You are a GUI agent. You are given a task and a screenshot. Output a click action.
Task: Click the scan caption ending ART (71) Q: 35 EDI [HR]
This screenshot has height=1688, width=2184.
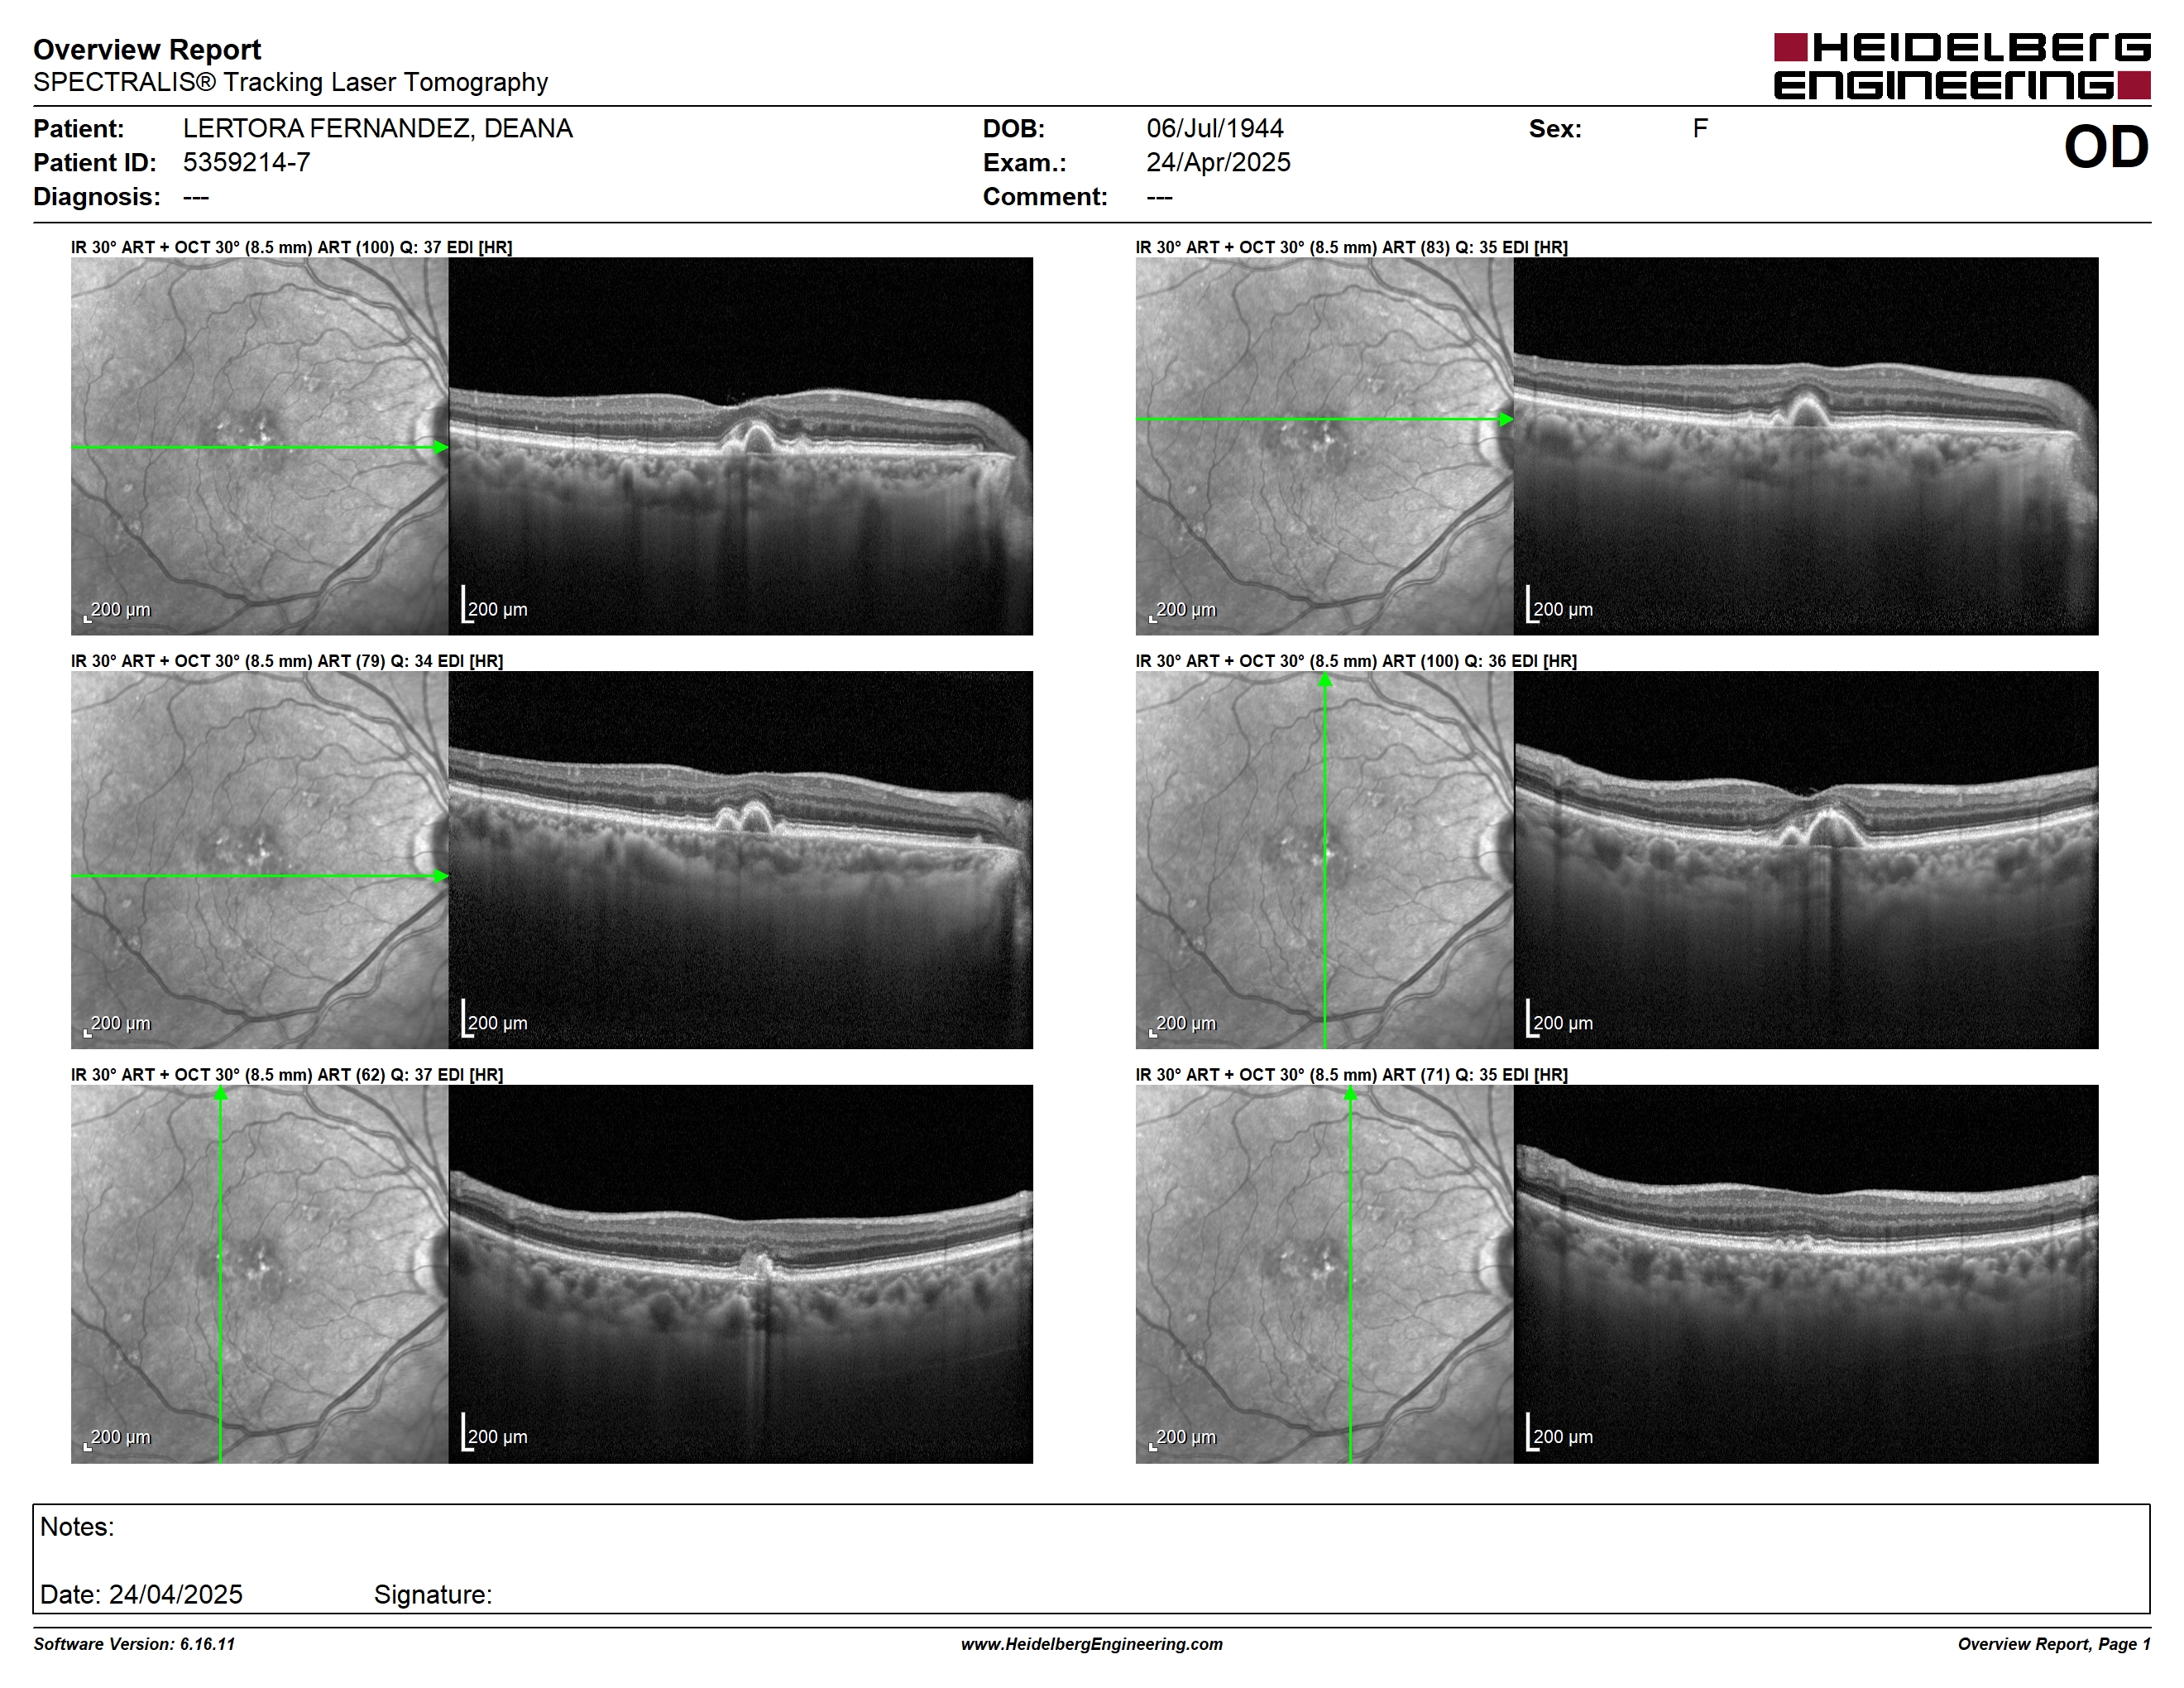coord(1351,1075)
